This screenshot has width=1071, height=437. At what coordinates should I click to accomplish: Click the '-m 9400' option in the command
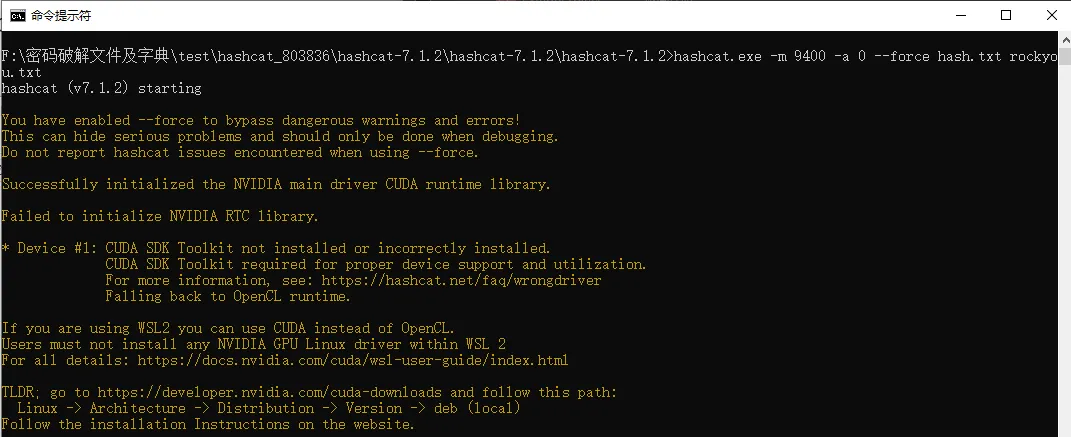[x=798, y=56]
